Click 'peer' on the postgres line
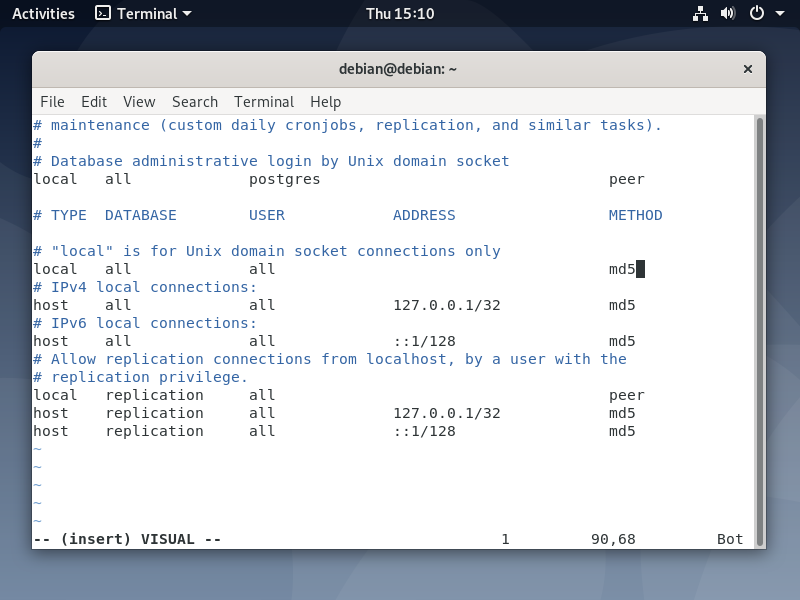800x600 pixels. click(627, 180)
